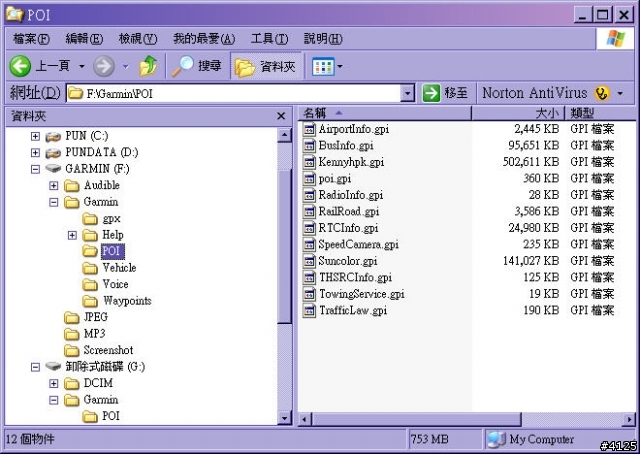Click the RailRoad.gpi file icon
The image size is (640, 454).
[309, 211]
